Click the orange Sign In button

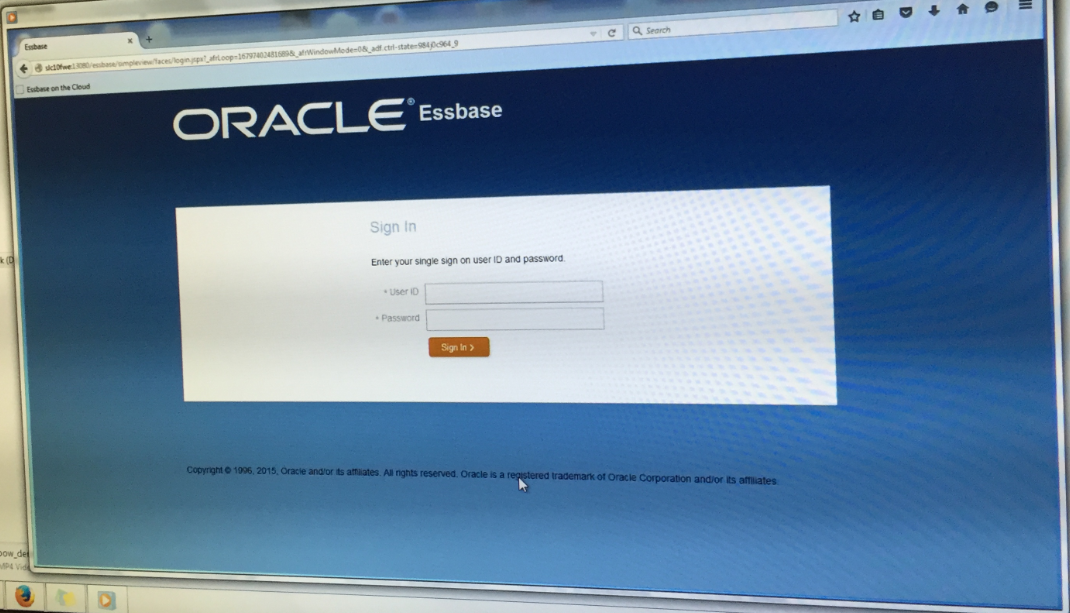pyautogui.click(x=459, y=347)
